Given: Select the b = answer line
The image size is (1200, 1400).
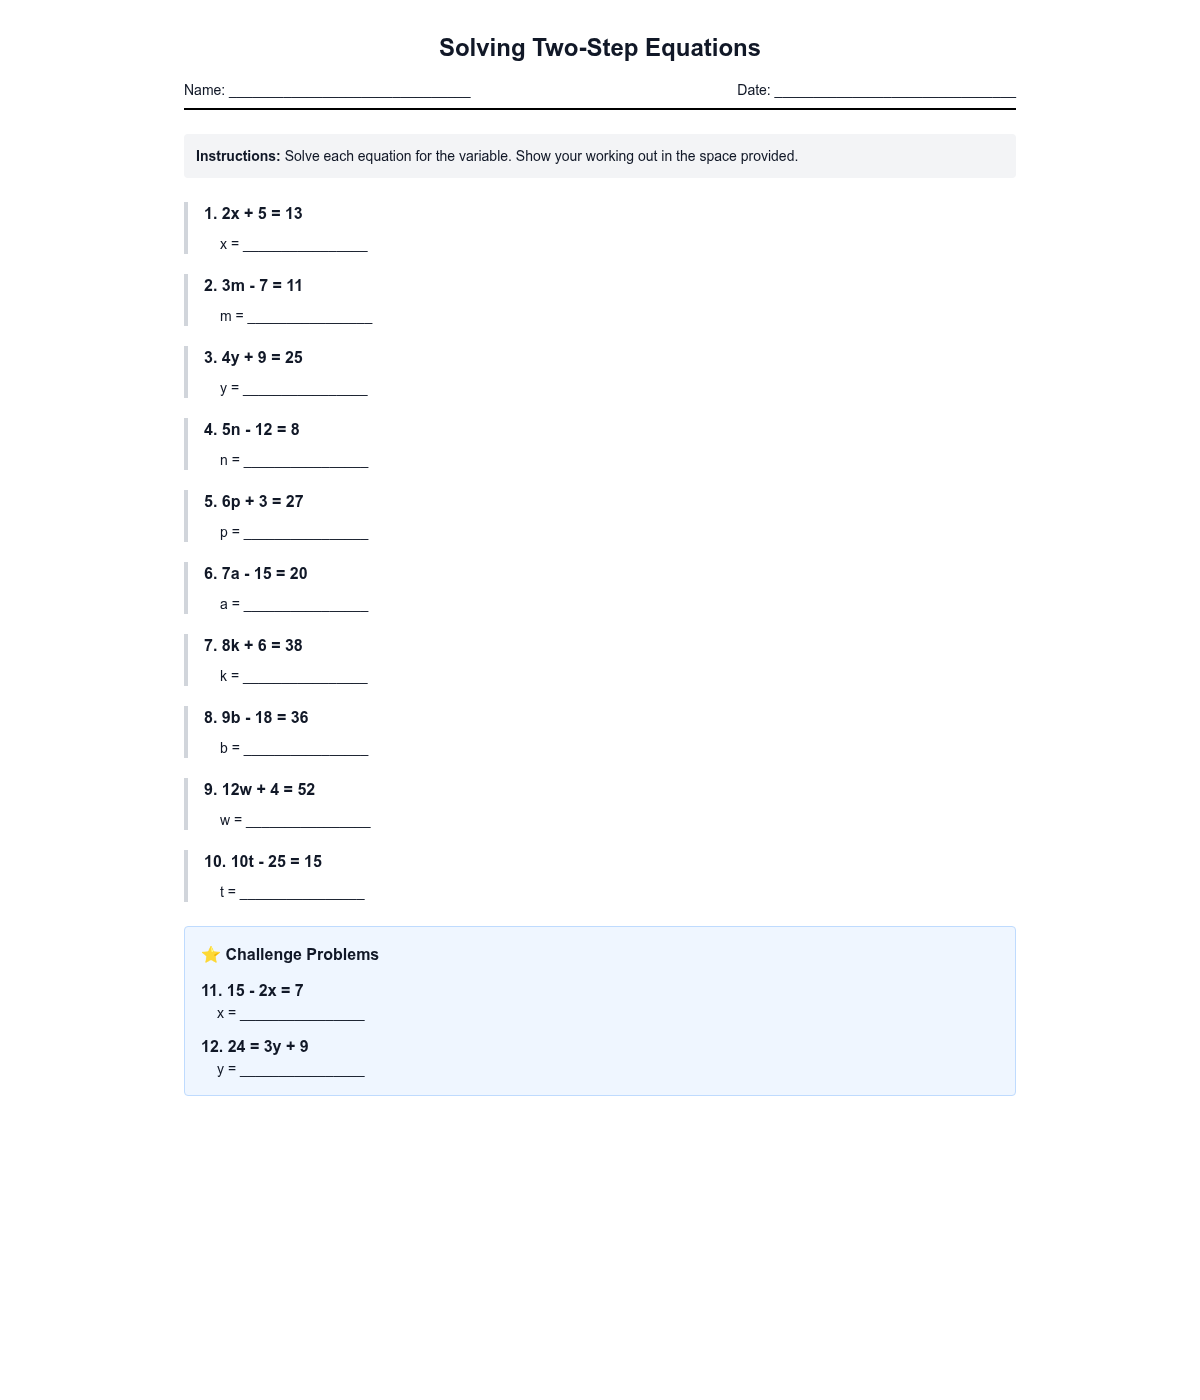Looking at the screenshot, I should [x=306, y=748].
